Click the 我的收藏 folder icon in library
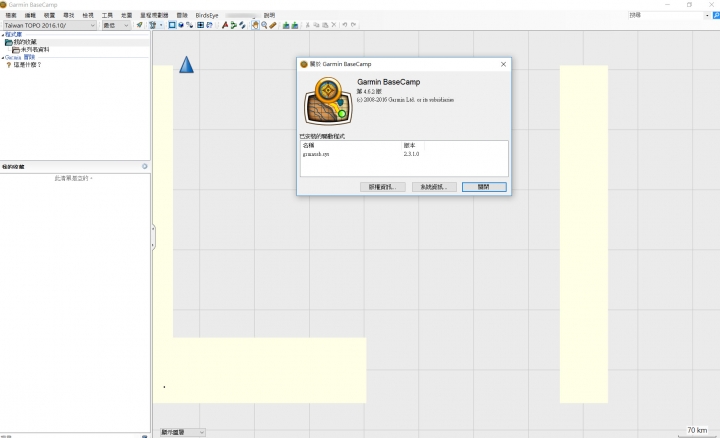 click(x=8, y=42)
